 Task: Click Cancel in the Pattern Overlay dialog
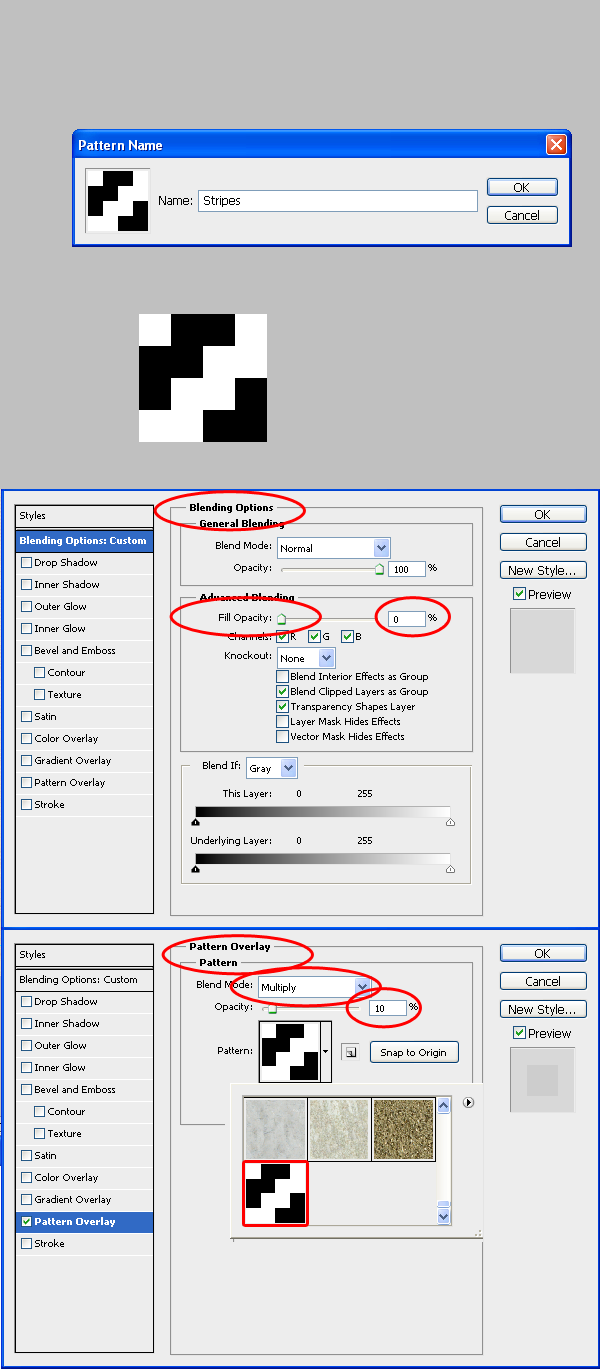tap(543, 982)
